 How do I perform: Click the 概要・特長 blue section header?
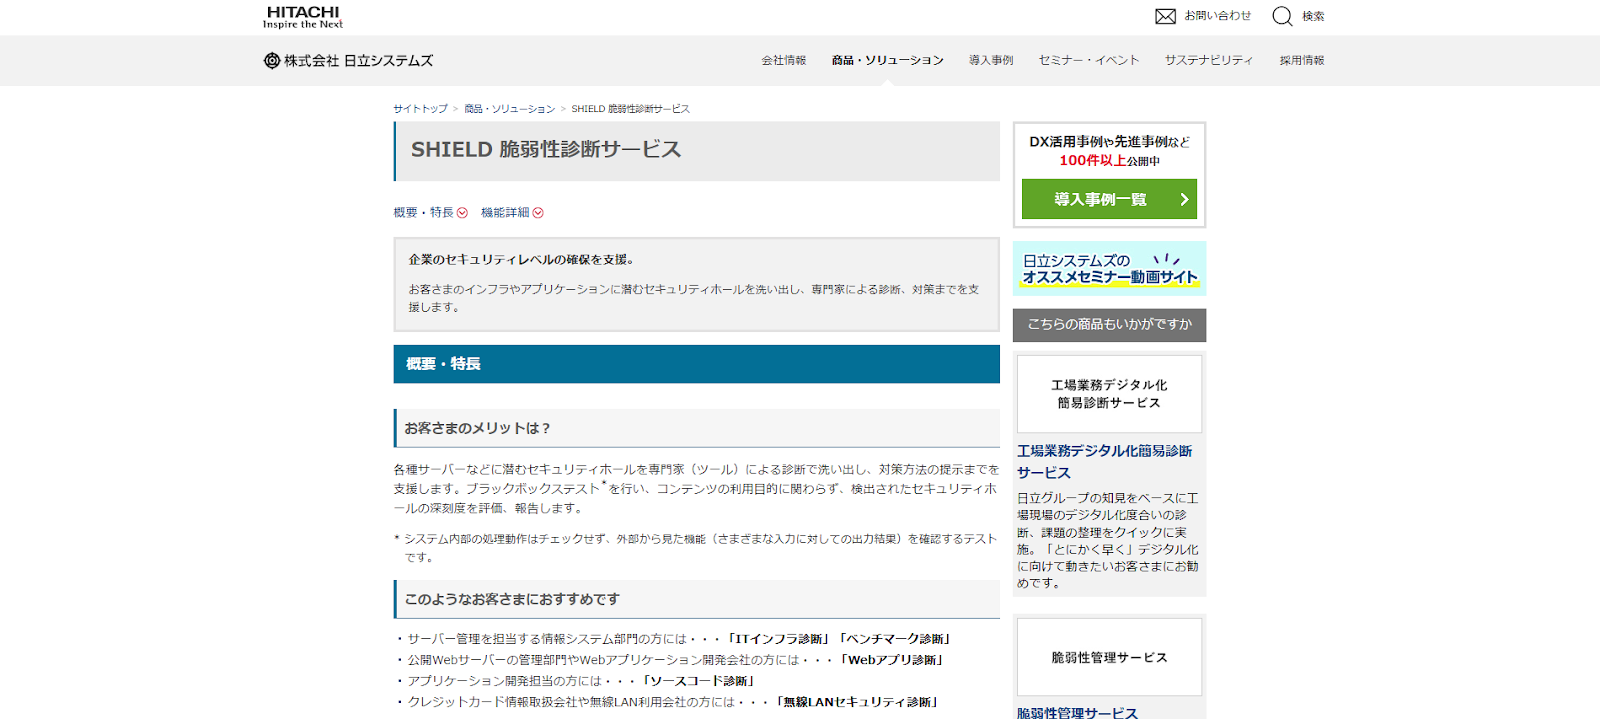pyautogui.click(x=697, y=364)
